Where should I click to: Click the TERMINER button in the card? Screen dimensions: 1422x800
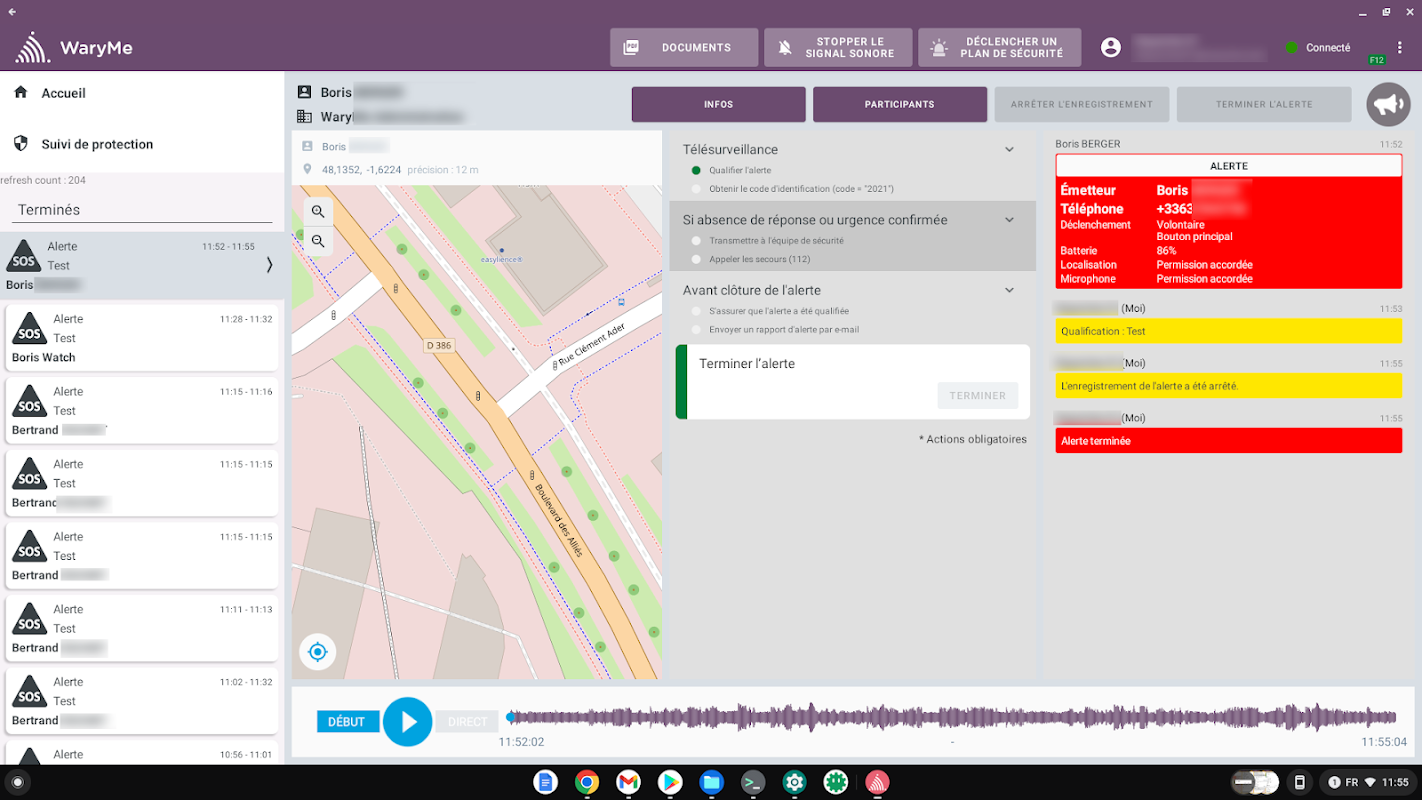pos(978,396)
